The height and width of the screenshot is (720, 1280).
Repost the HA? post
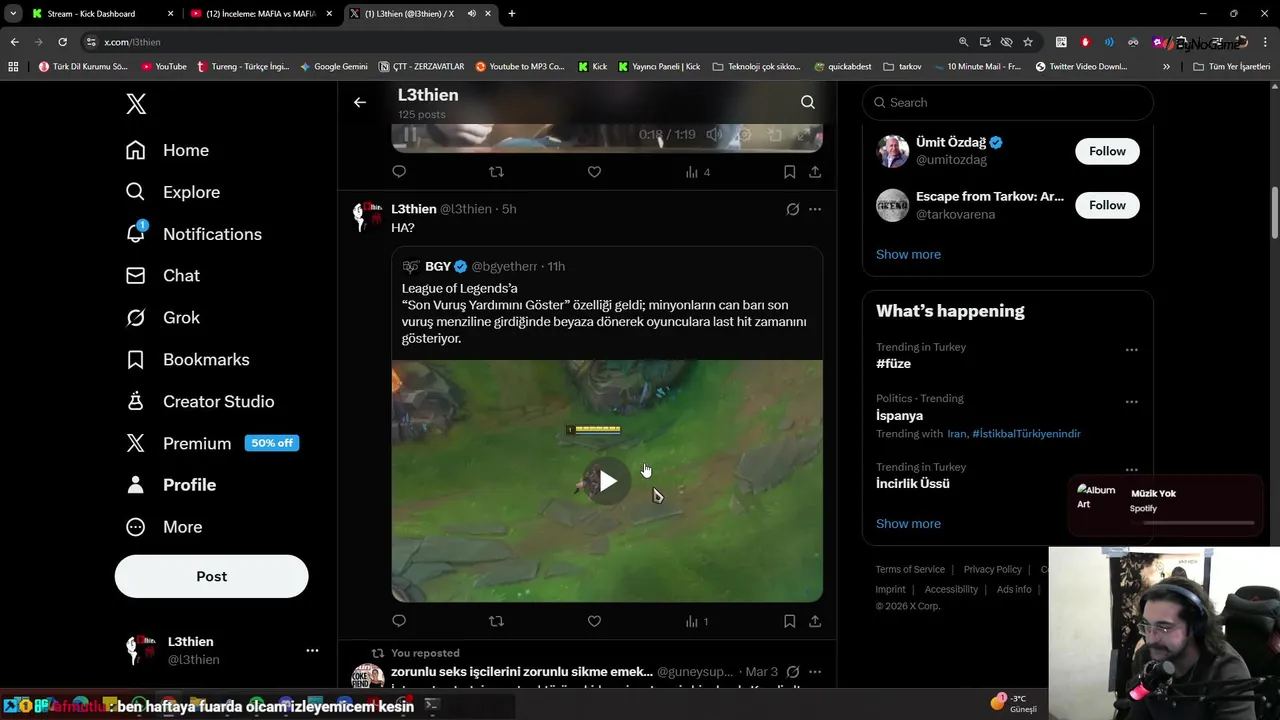496,621
